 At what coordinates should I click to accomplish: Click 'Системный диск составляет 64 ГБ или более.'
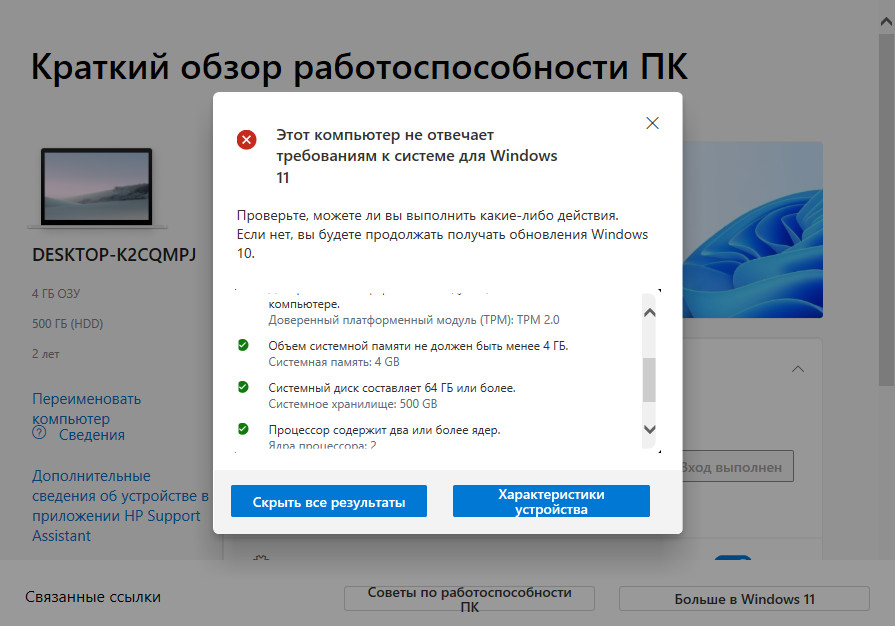[x=392, y=388]
